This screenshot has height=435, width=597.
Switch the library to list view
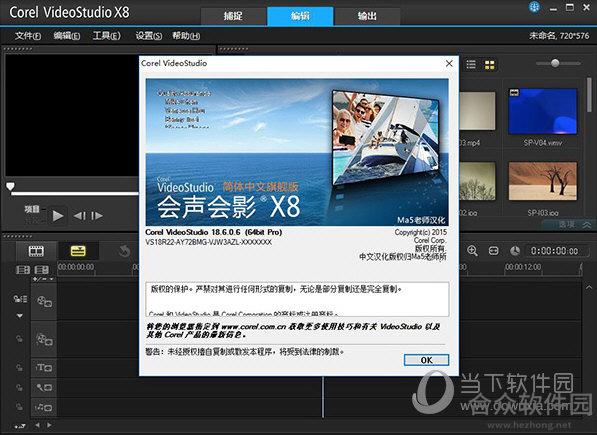471,64
